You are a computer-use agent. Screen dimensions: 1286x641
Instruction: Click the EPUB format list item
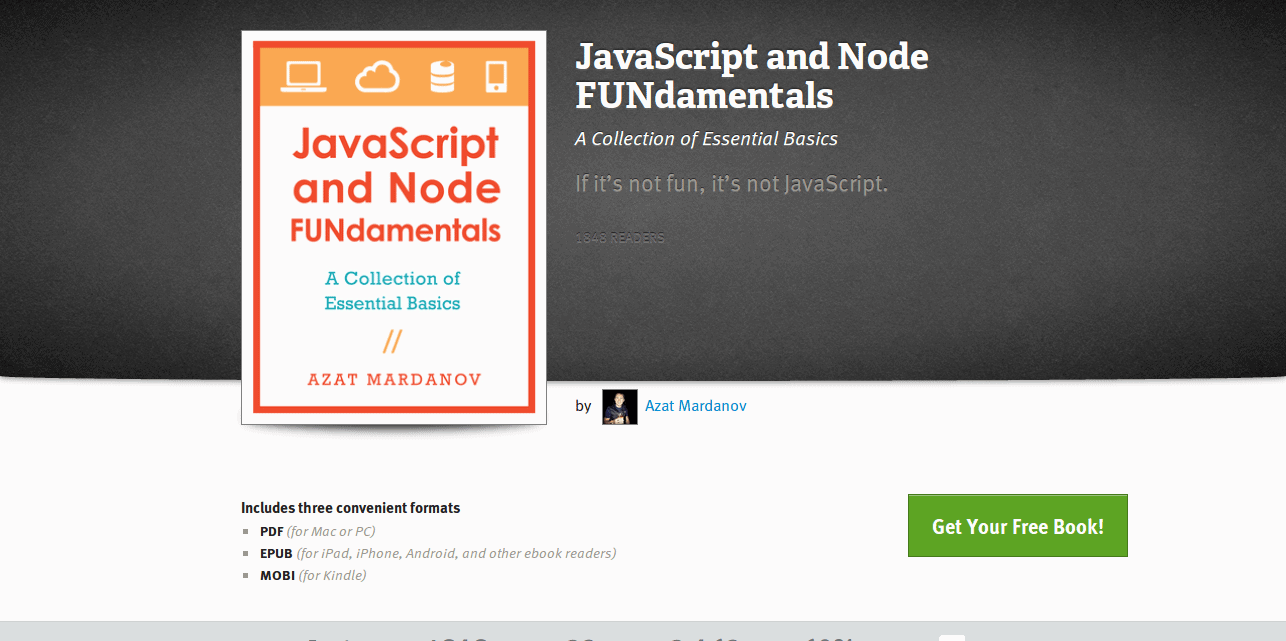click(x=438, y=553)
